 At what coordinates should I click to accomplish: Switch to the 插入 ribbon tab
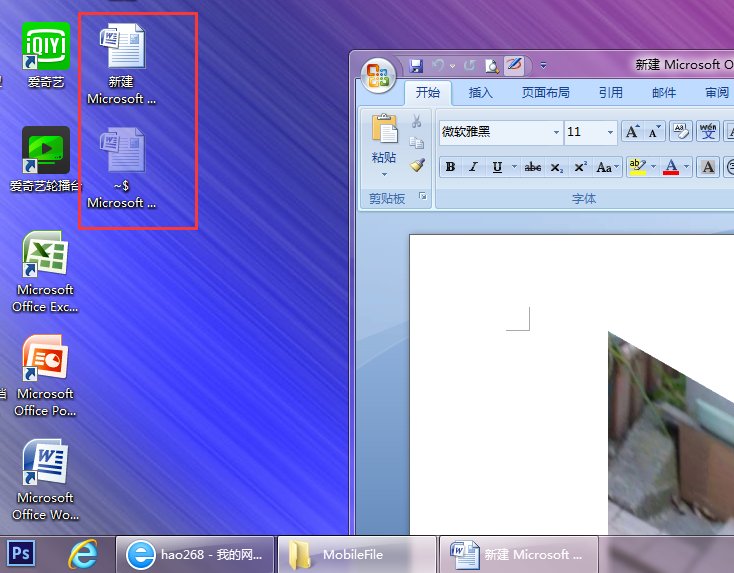480,93
